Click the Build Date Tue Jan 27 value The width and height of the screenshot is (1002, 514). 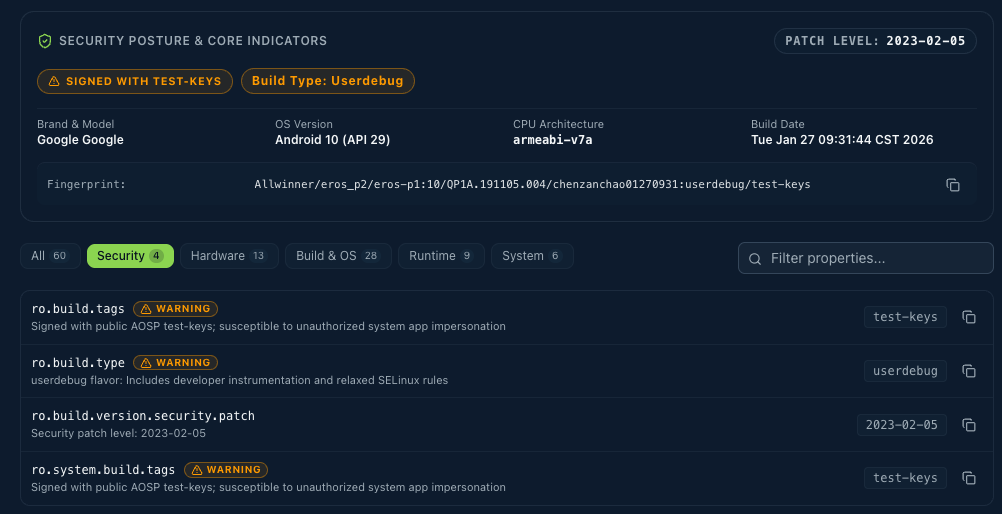(842, 140)
